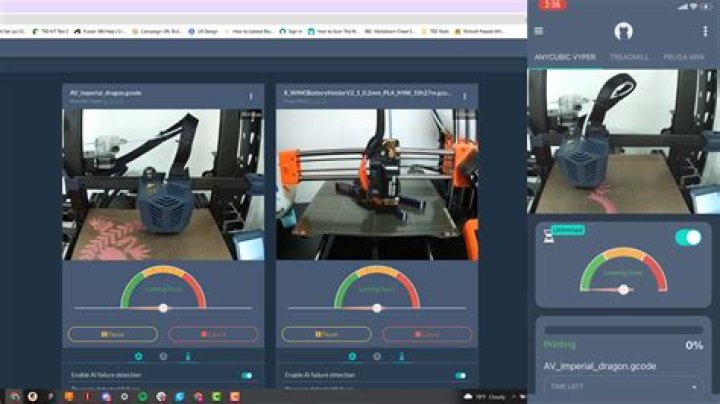Viewport: 720px width, 404px height.
Task: Toggle AI failure detection on right printer
Action: pyautogui.click(x=460, y=376)
